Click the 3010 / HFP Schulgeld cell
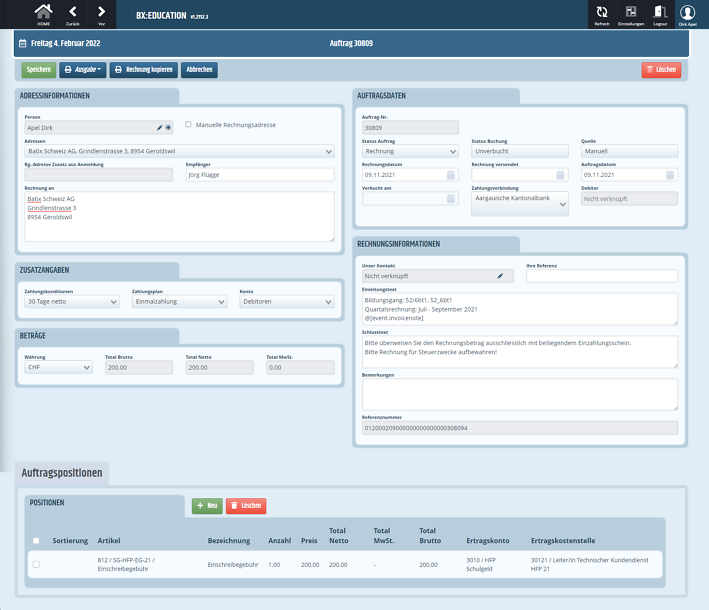 481,564
